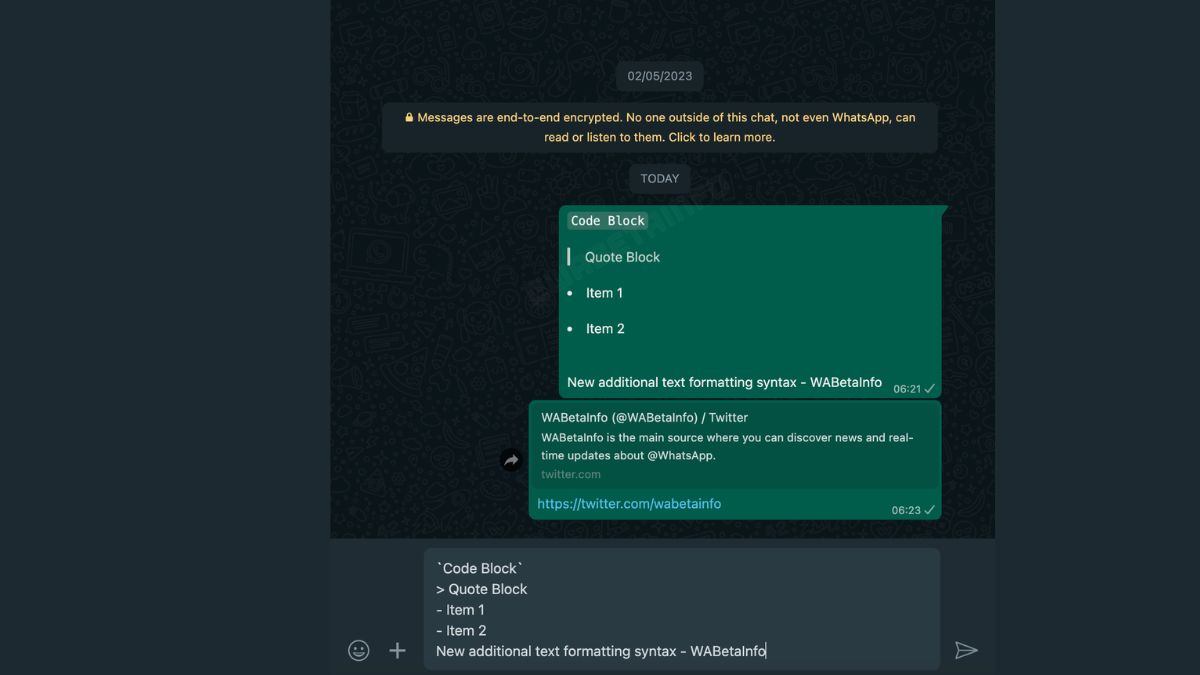Screen dimensions: 1200x675
Task: Click the WABetaInfo / Twitter preview title
Action: [644, 417]
